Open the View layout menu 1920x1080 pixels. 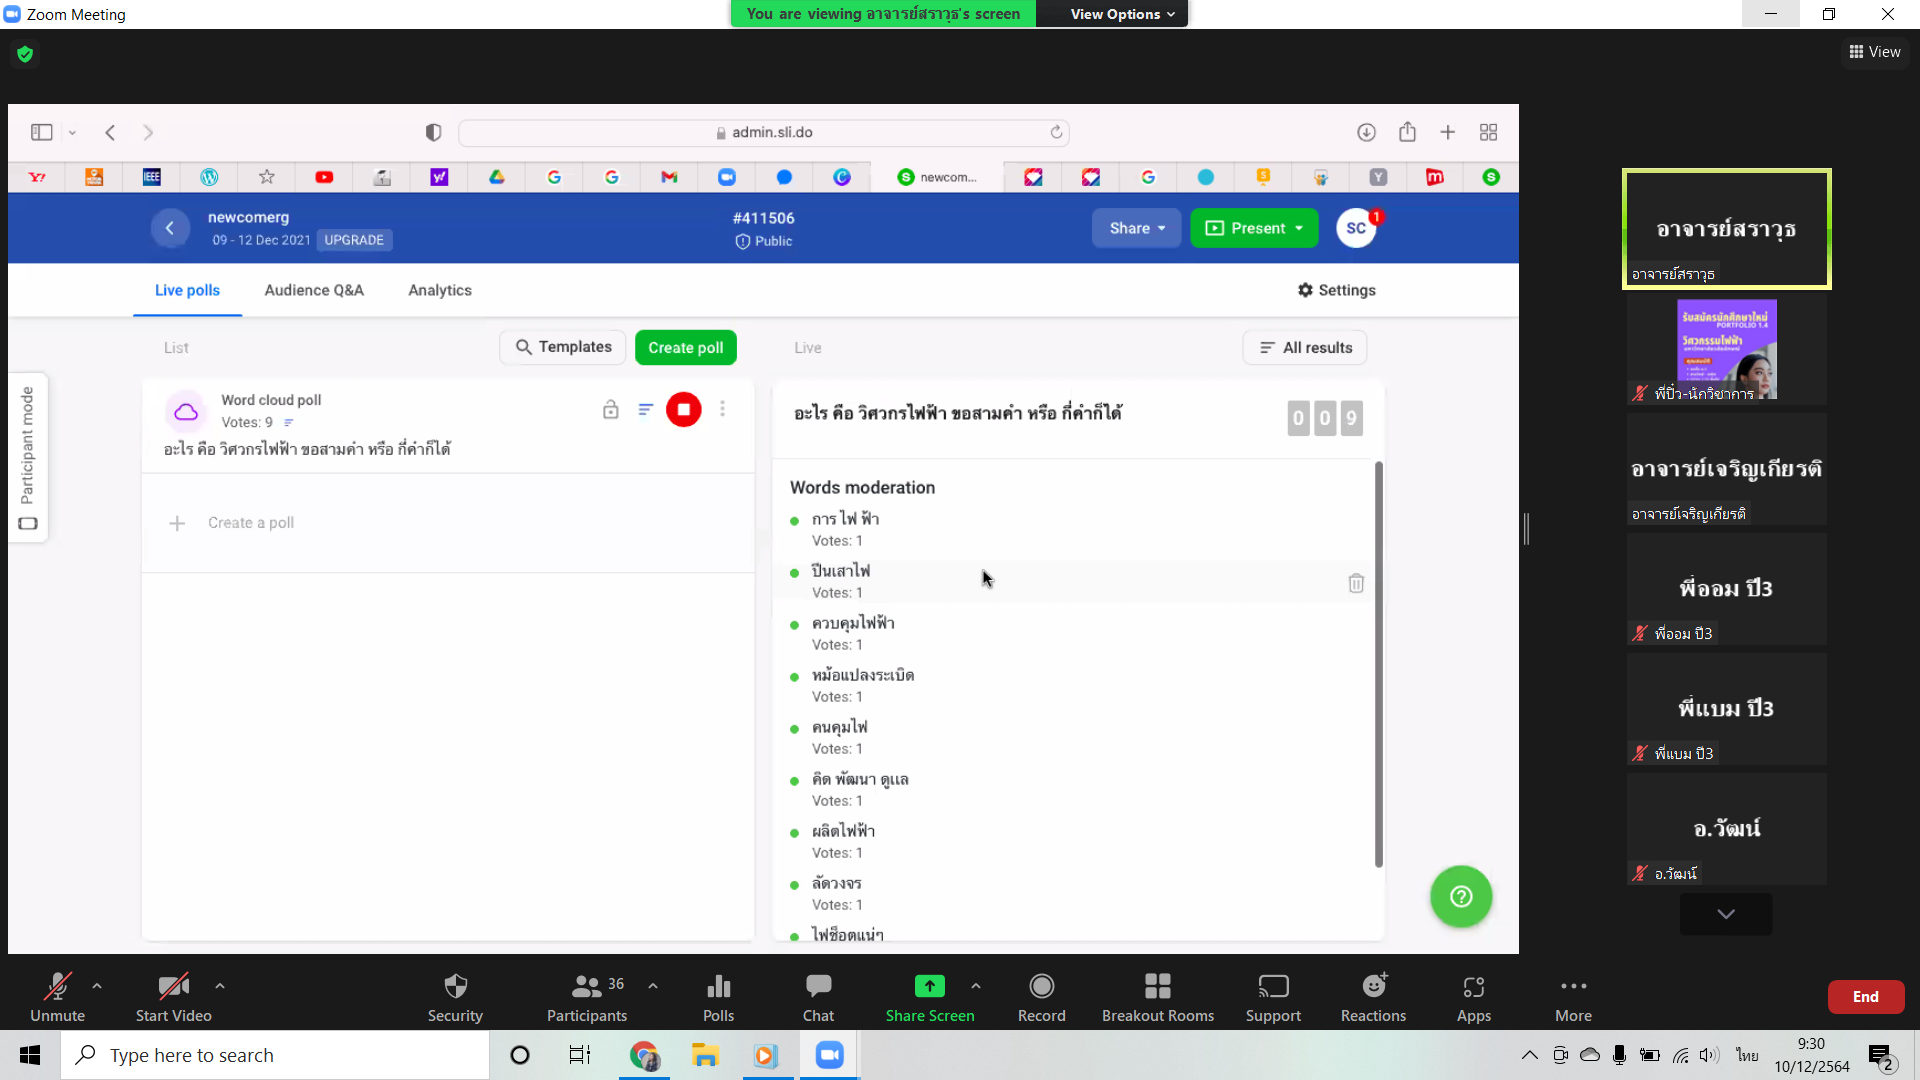pos(1875,52)
